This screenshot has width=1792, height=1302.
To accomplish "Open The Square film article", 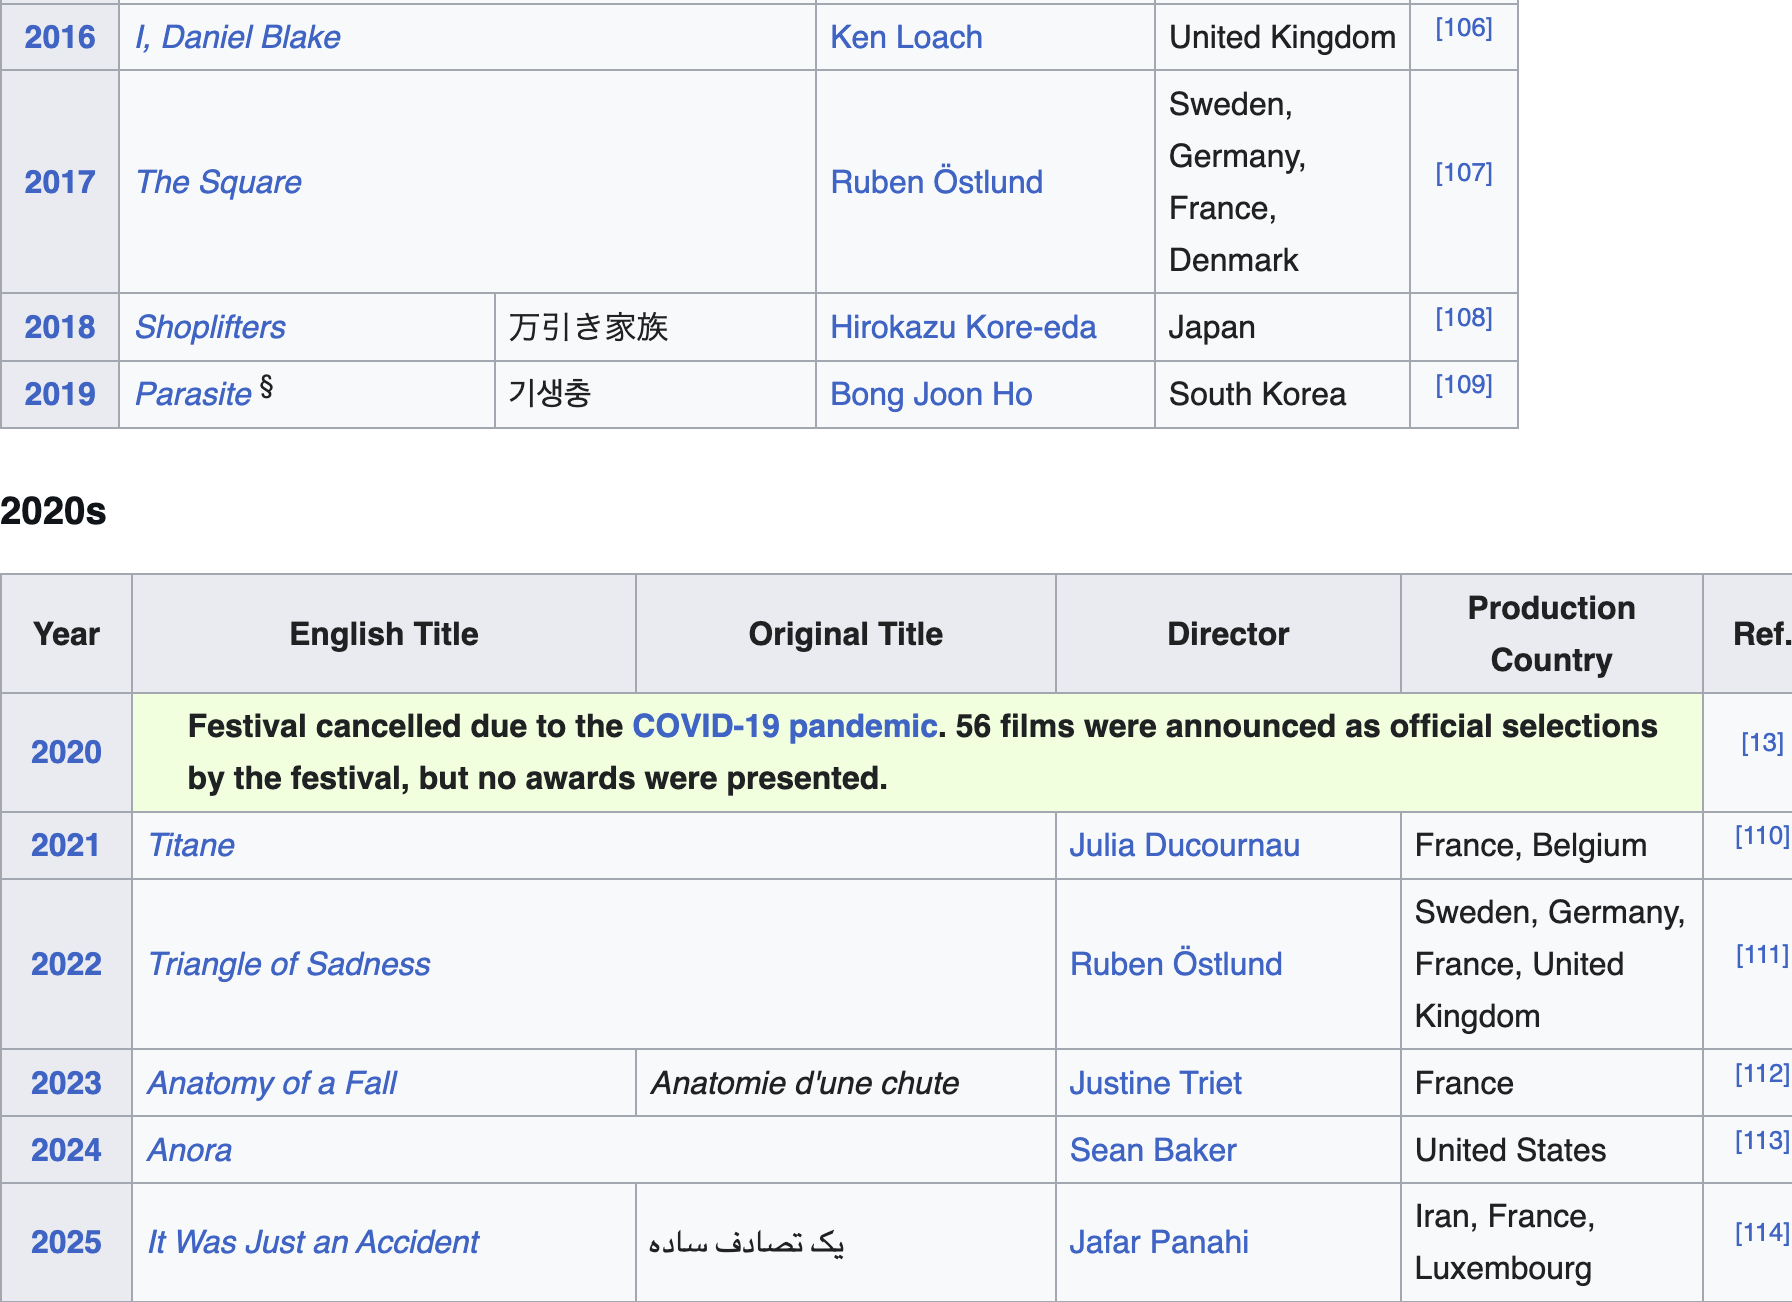I will point(219,182).
